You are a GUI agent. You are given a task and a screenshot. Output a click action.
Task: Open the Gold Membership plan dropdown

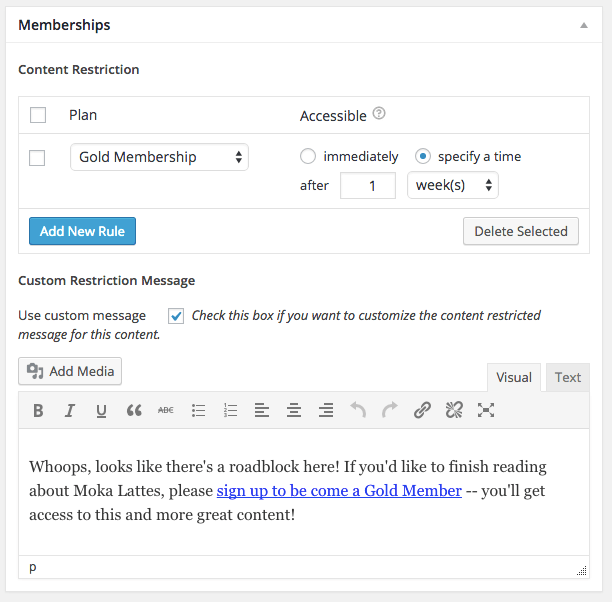(x=159, y=157)
